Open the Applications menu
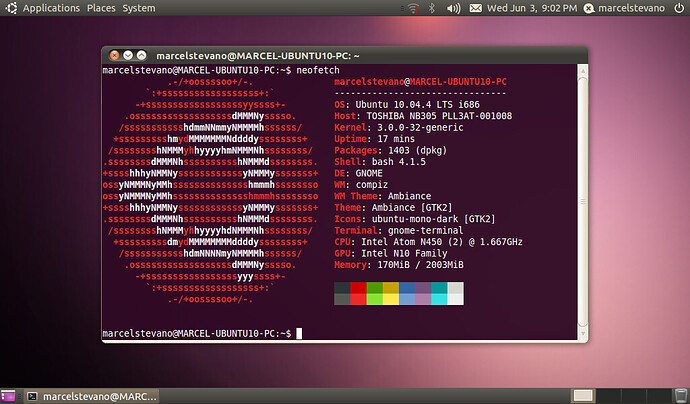This screenshot has width=690, height=404. 51,8
